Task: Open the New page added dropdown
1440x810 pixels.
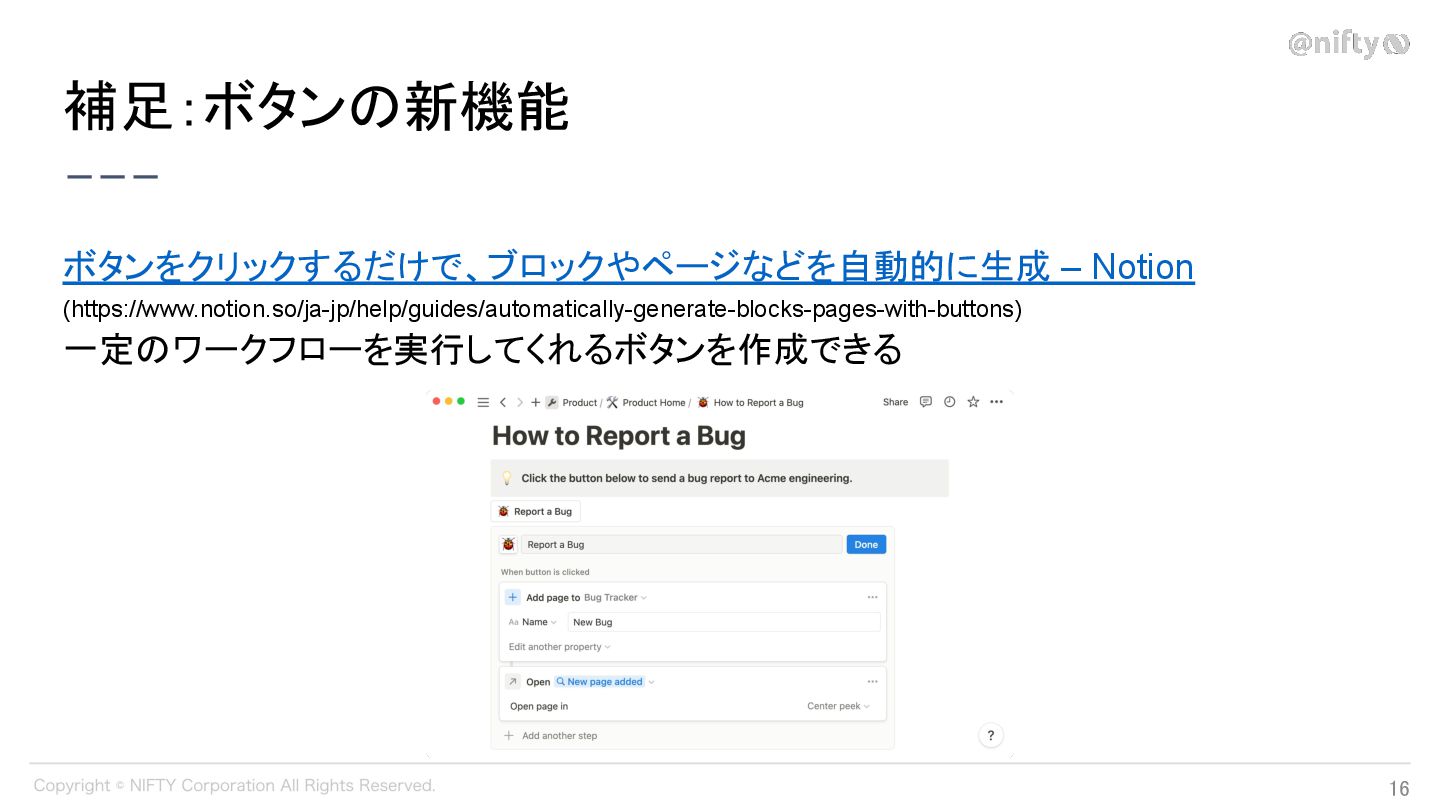Action: (x=605, y=681)
